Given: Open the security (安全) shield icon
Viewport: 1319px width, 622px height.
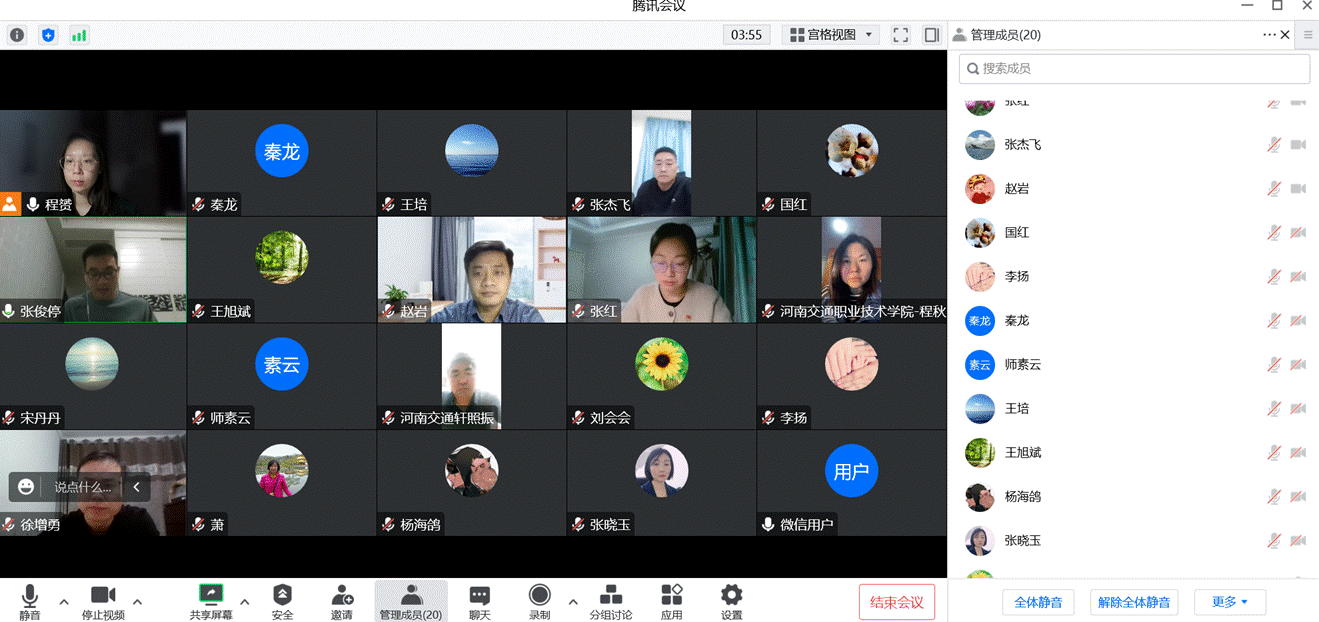Looking at the screenshot, I should click(x=282, y=596).
